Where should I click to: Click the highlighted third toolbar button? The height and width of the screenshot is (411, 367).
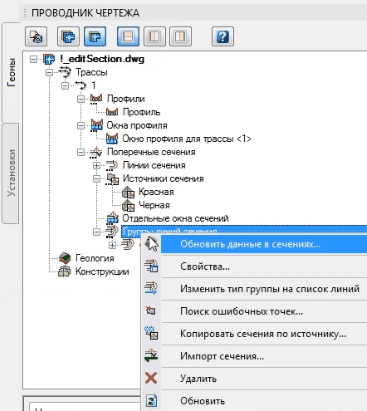pyautogui.click(x=95, y=36)
